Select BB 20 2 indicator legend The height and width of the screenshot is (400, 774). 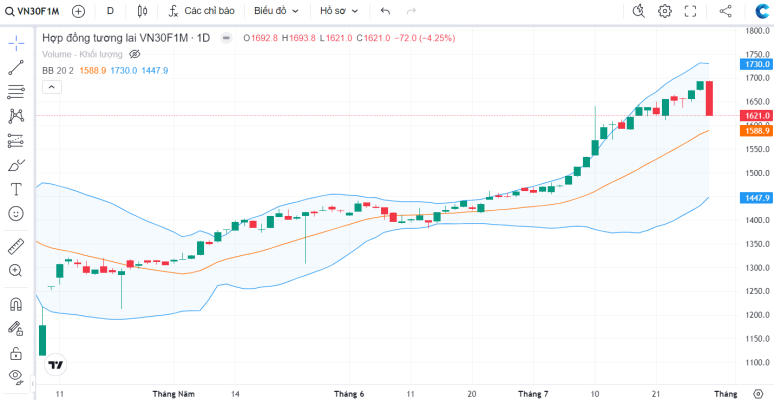[x=58, y=71]
